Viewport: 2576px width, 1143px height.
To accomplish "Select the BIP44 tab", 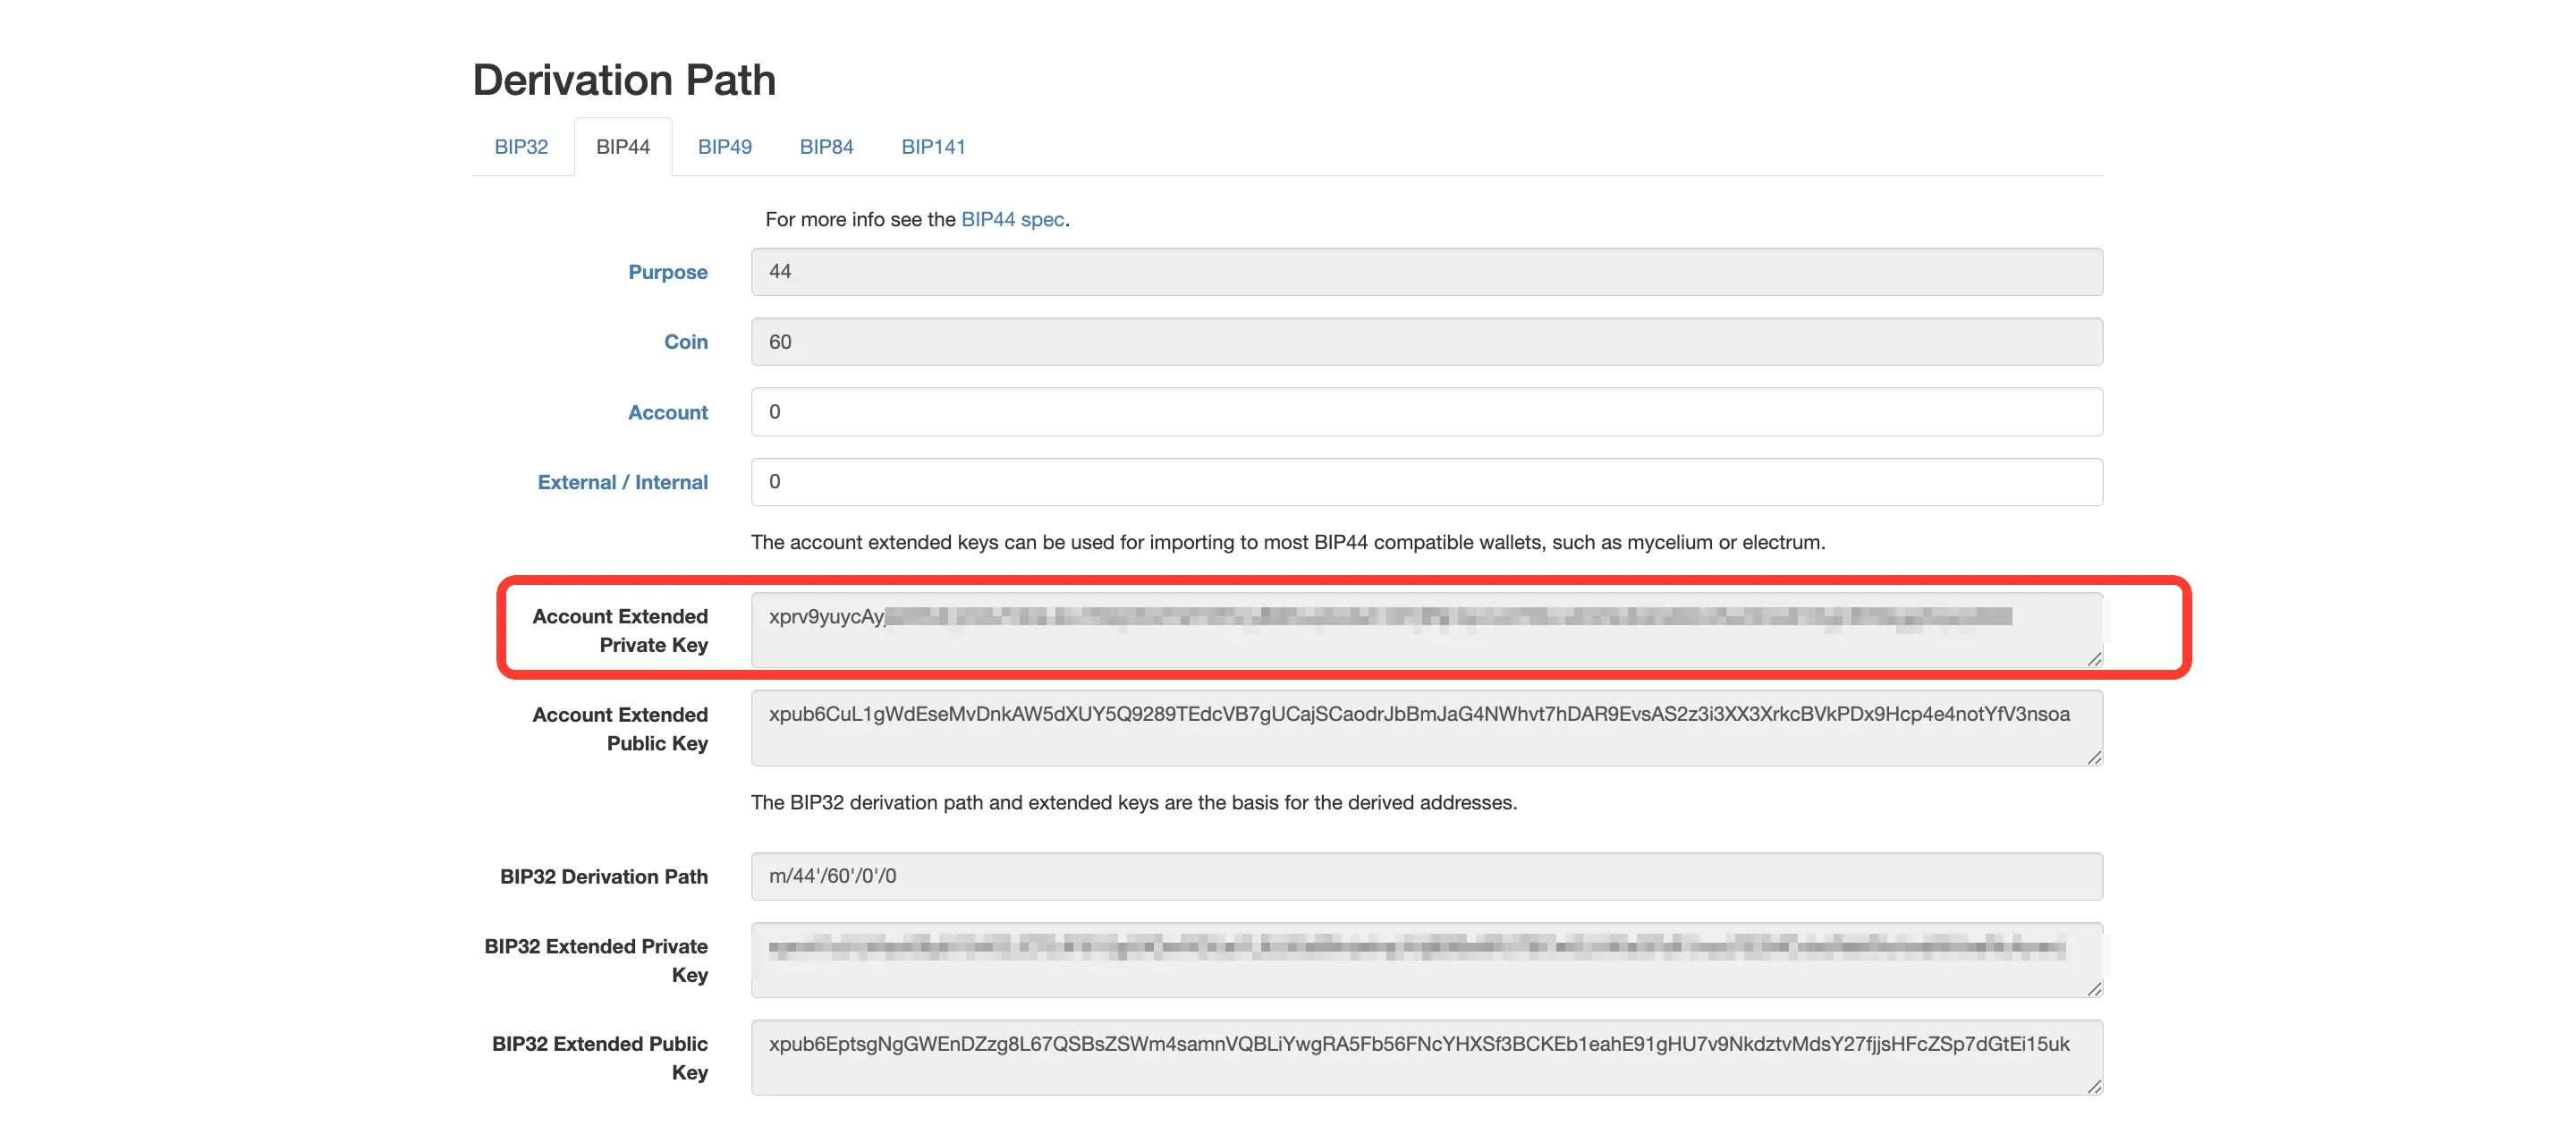I will (623, 147).
